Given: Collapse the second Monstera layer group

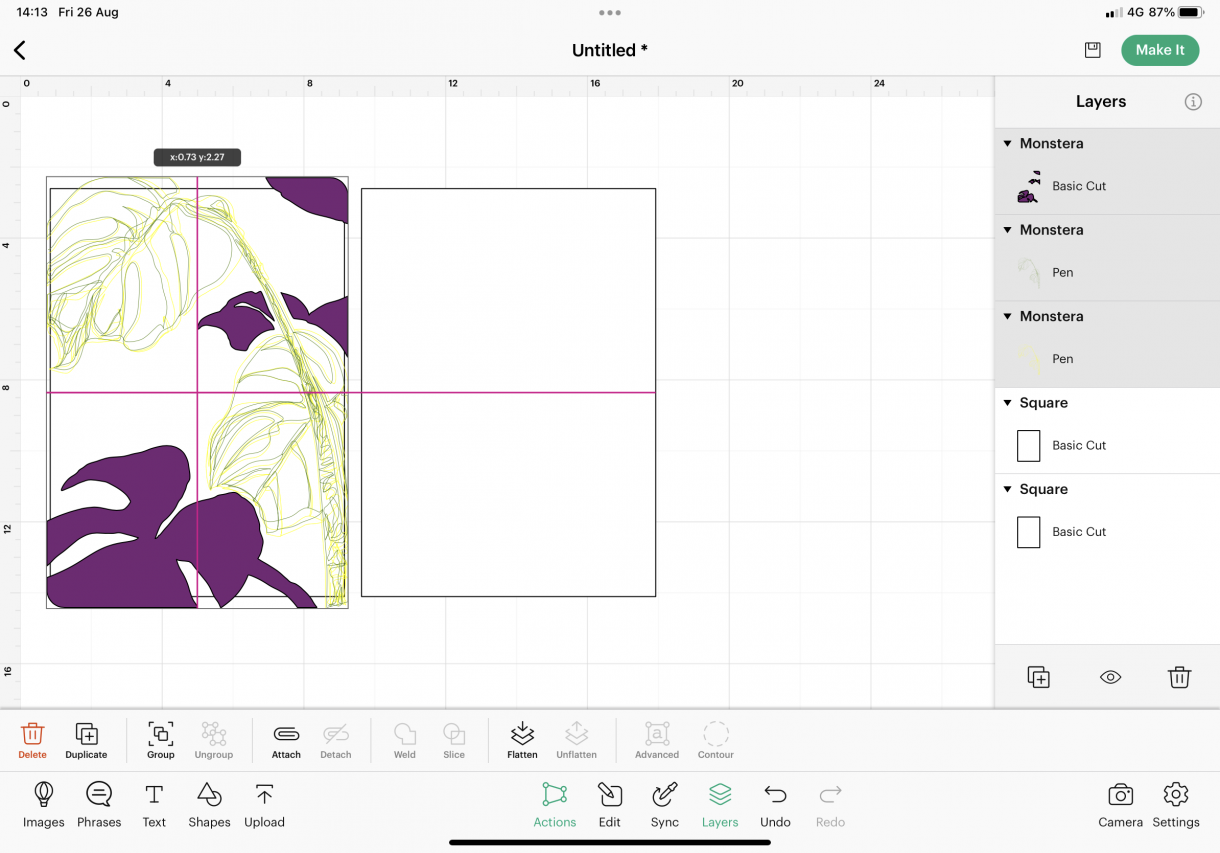Looking at the screenshot, I should click(x=1008, y=230).
